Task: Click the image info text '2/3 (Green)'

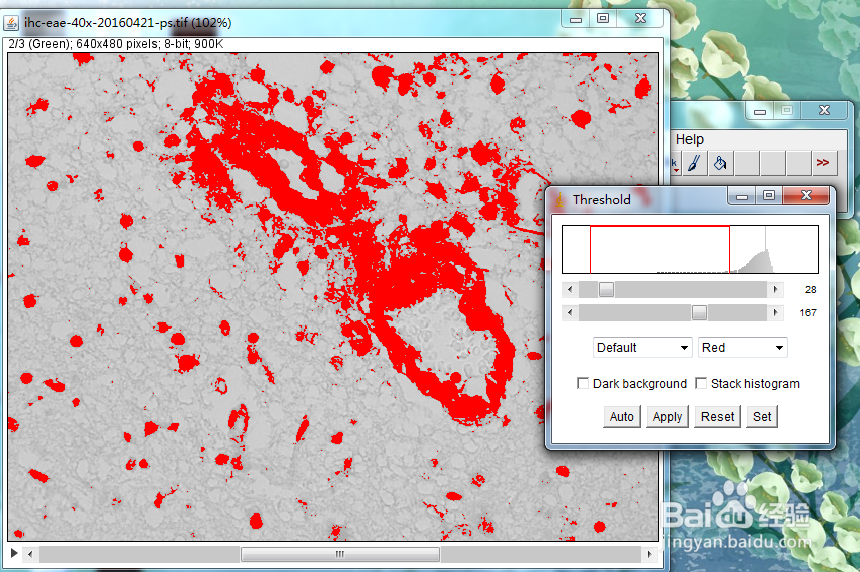Action: click(40, 44)
